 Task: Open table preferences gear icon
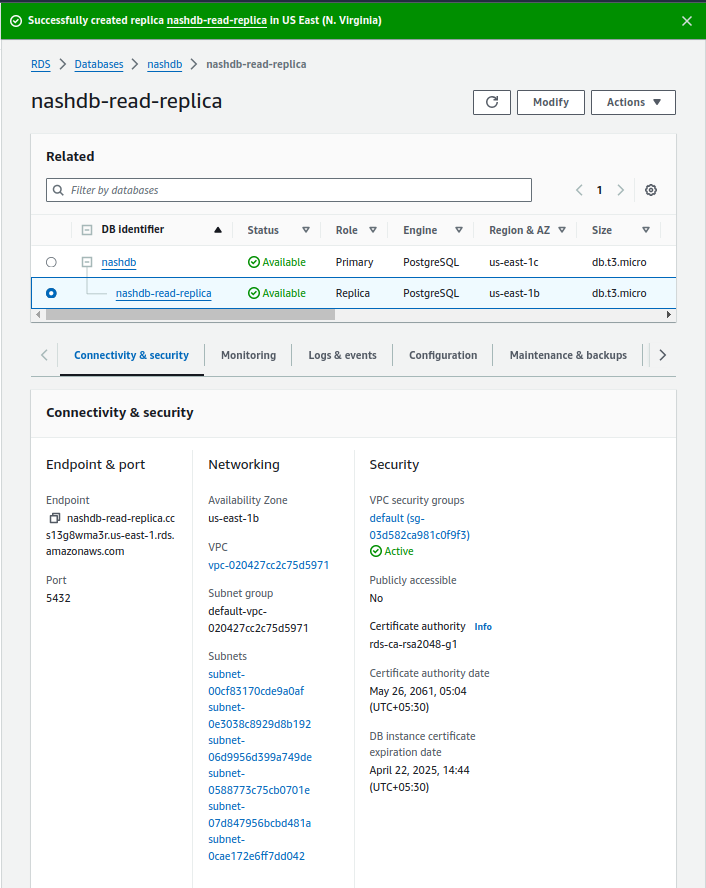(x=651, y=190)
